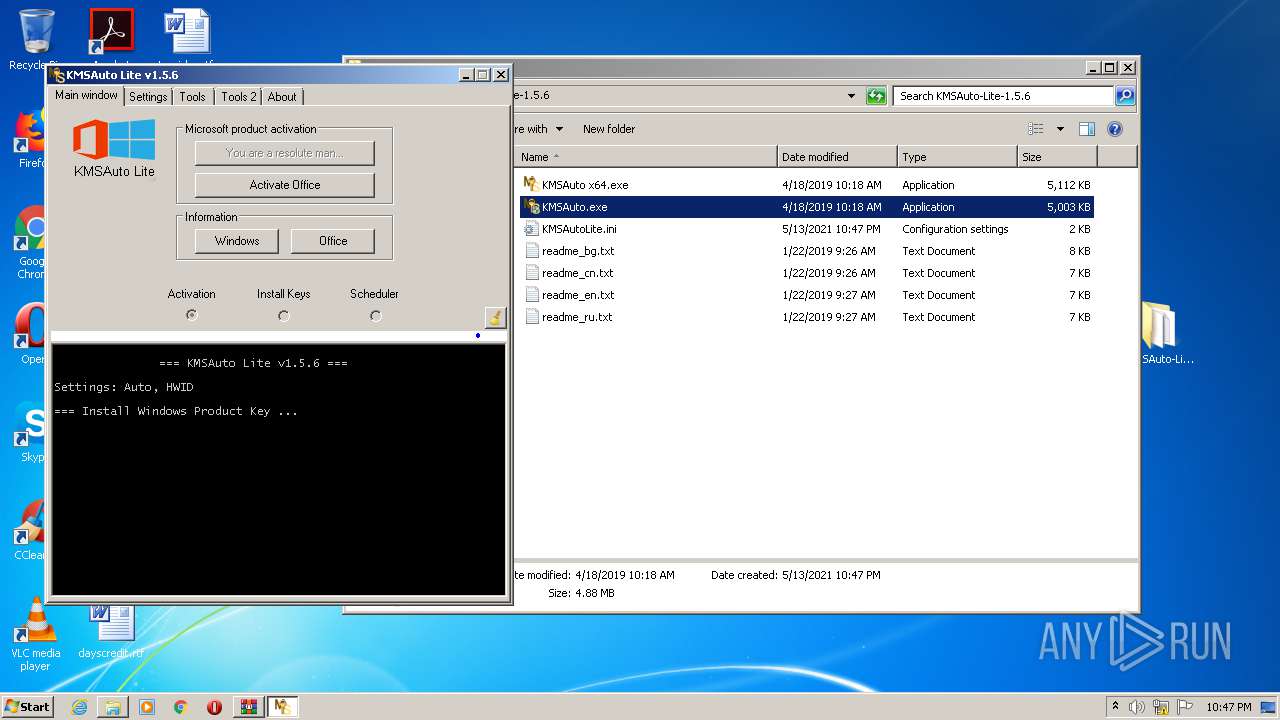This screenshot has height=720, width=1280.
Task: Click the Configuration settings type cell
Action: point(955,229)
